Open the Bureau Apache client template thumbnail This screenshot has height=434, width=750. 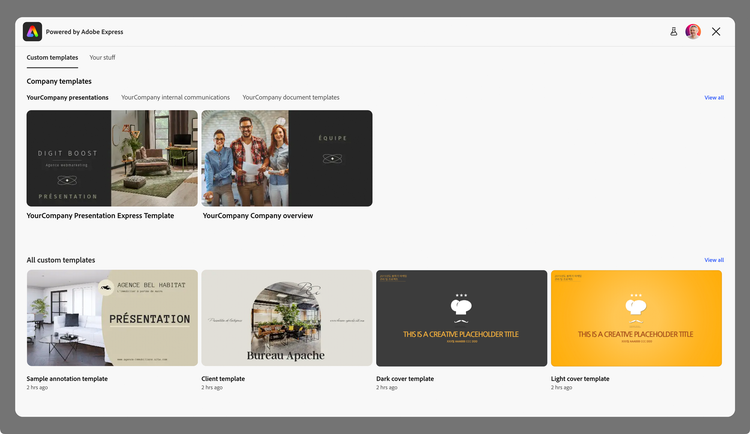287,318
